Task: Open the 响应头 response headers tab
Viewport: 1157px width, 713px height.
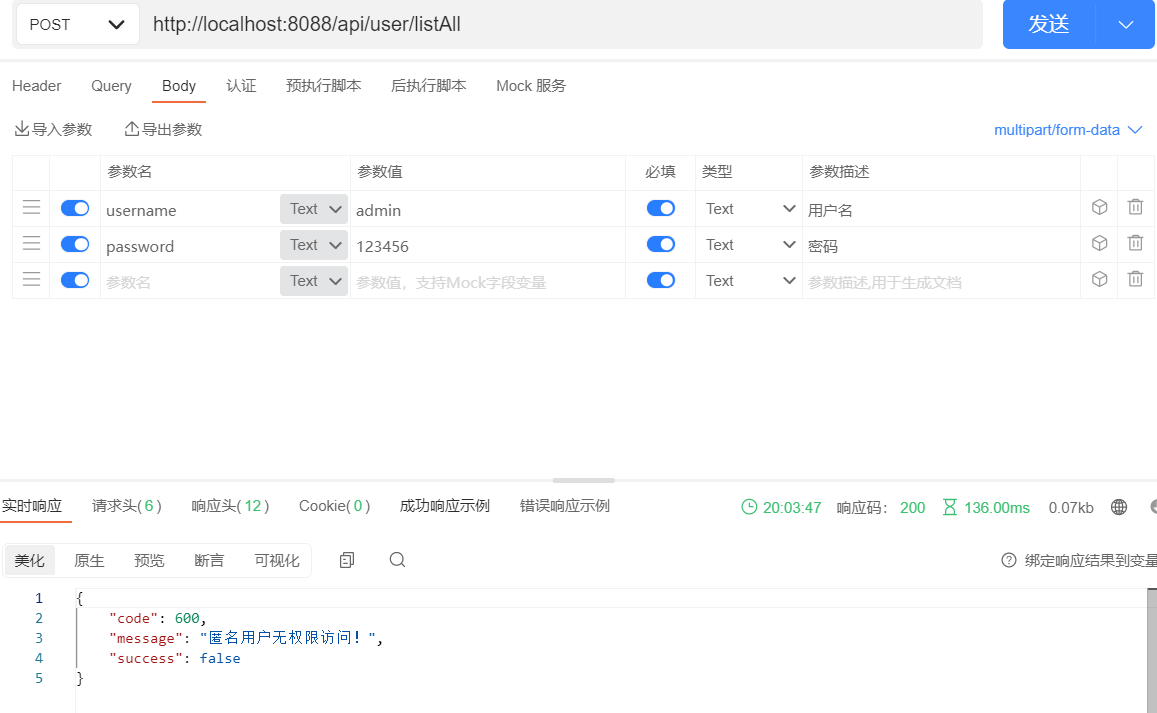Action: (230, 506)
